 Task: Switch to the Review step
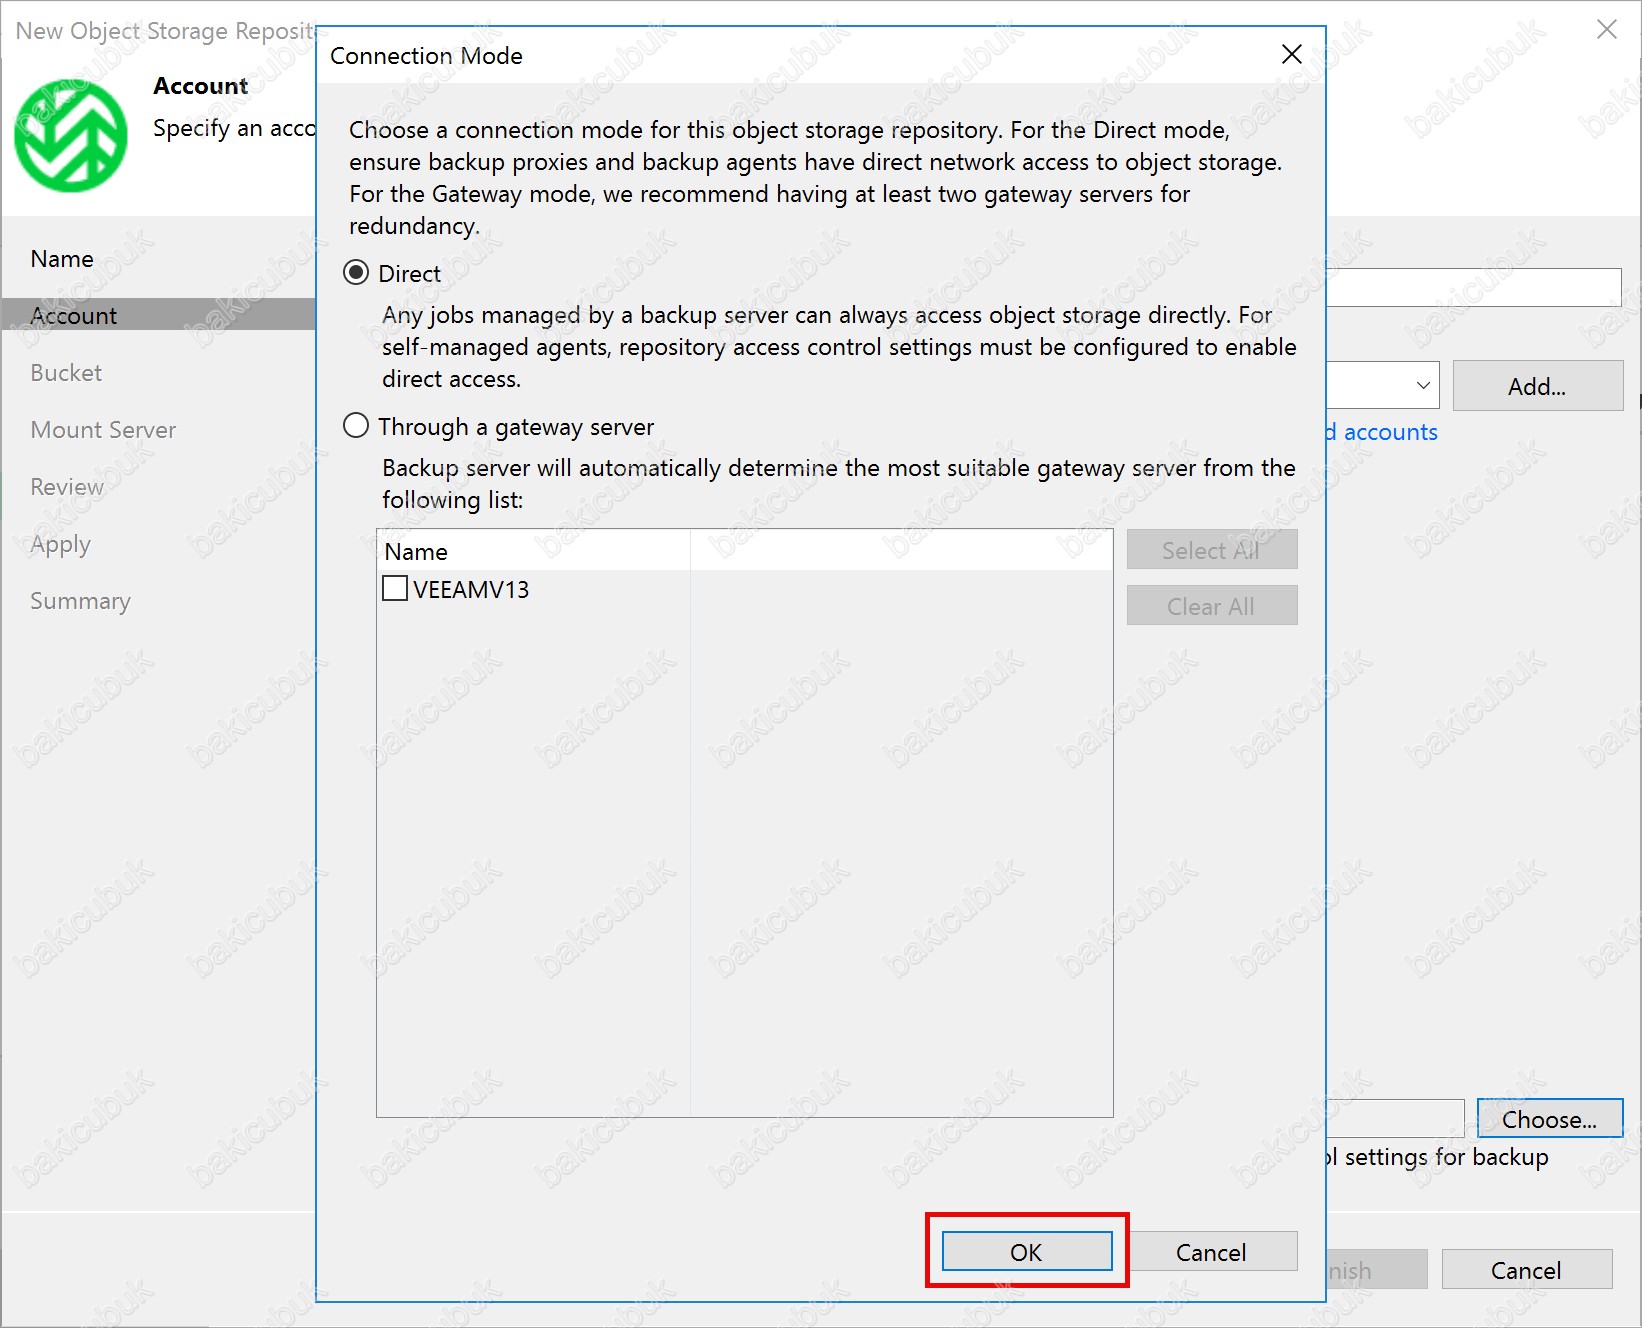[67, 487]
